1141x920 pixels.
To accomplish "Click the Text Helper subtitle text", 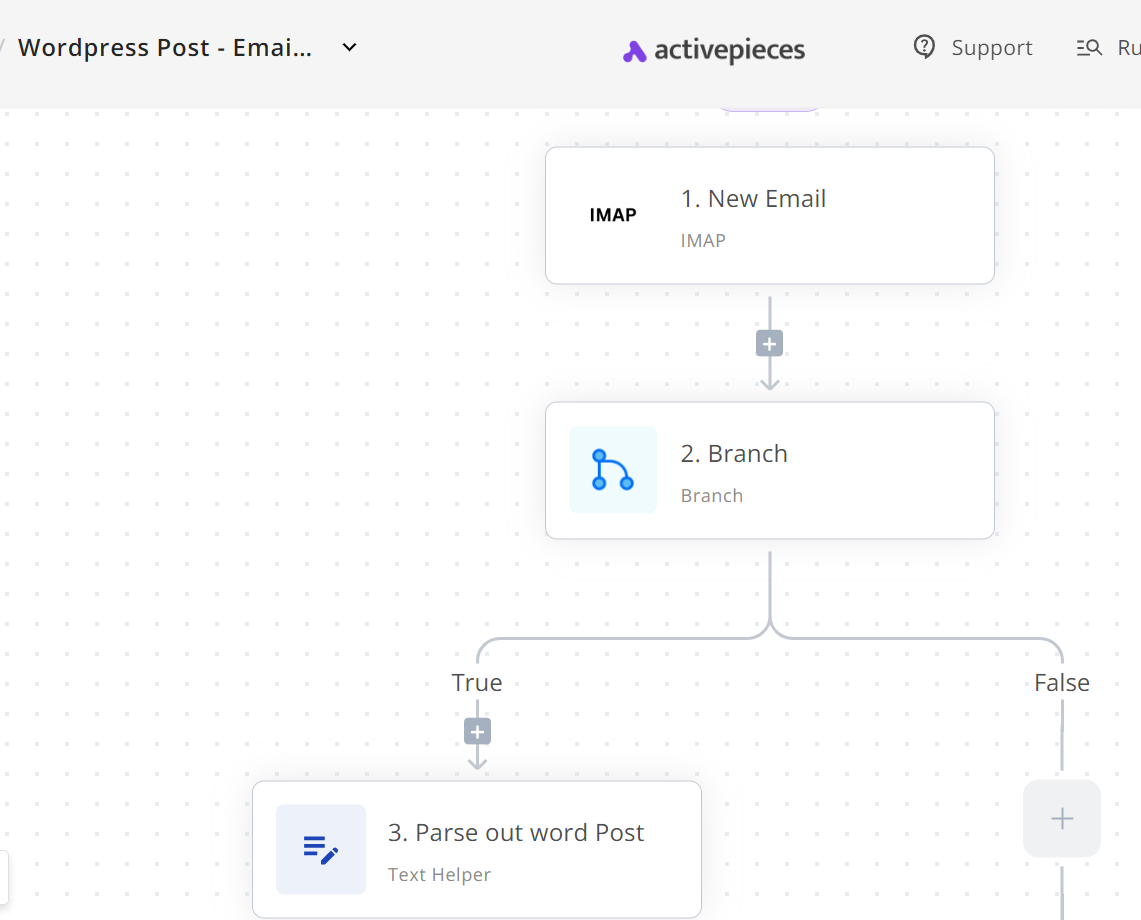I will coord(440,875).
